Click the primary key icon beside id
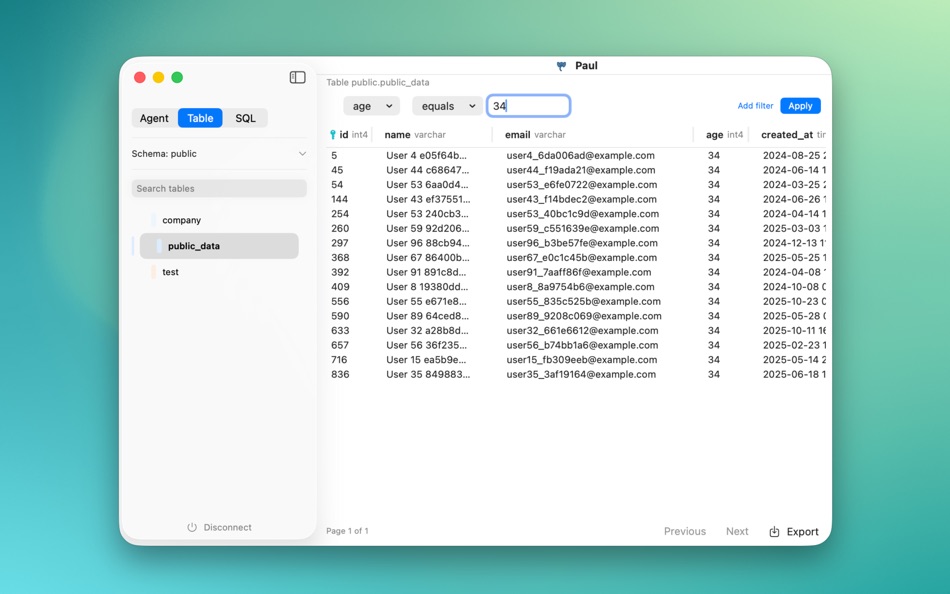This screenshot has height=594, width=950. [x=333, y=135]
